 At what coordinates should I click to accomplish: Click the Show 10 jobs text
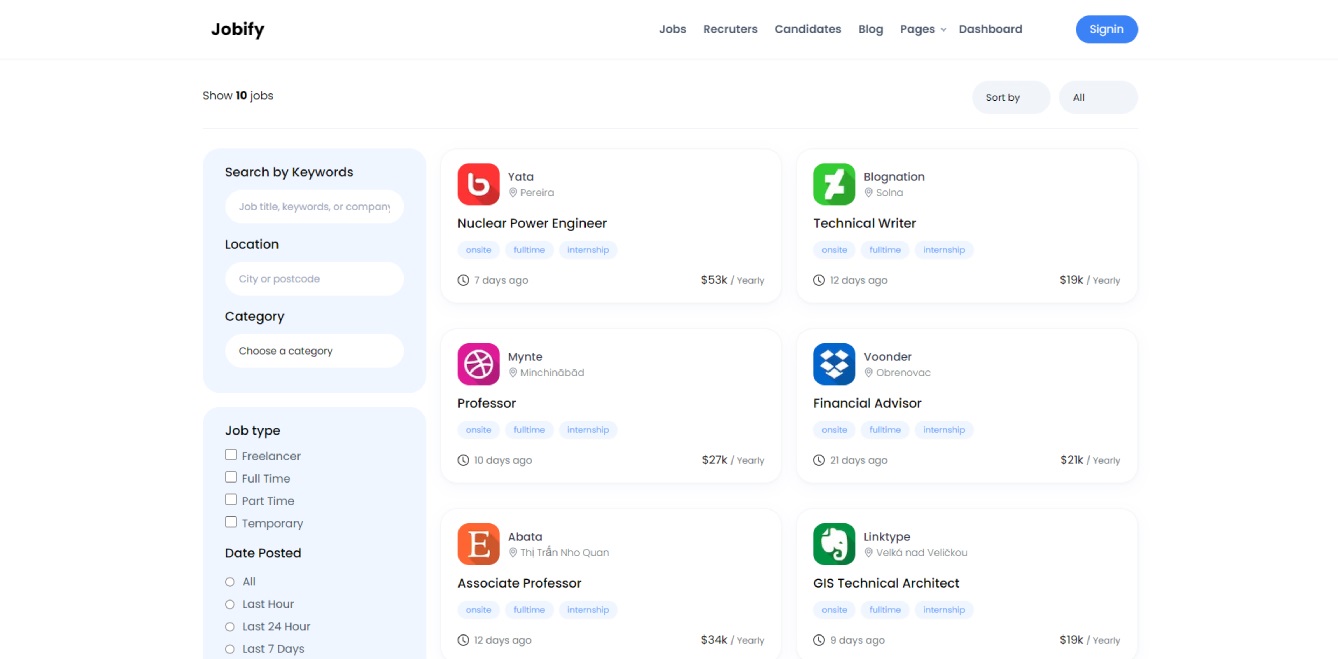(x=238, y=96)
